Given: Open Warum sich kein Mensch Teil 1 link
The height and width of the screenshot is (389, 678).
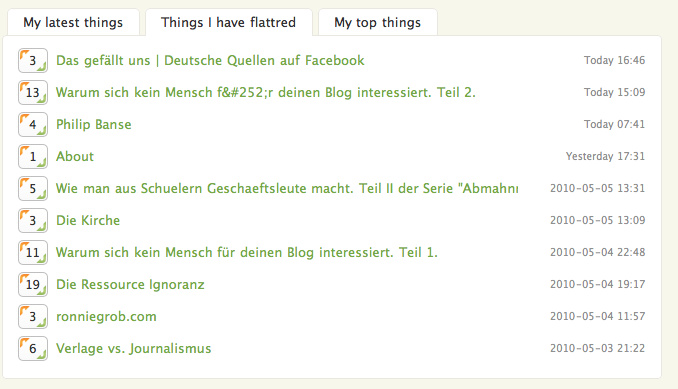Looking at the screenshot, I should (x=247, y=252).
